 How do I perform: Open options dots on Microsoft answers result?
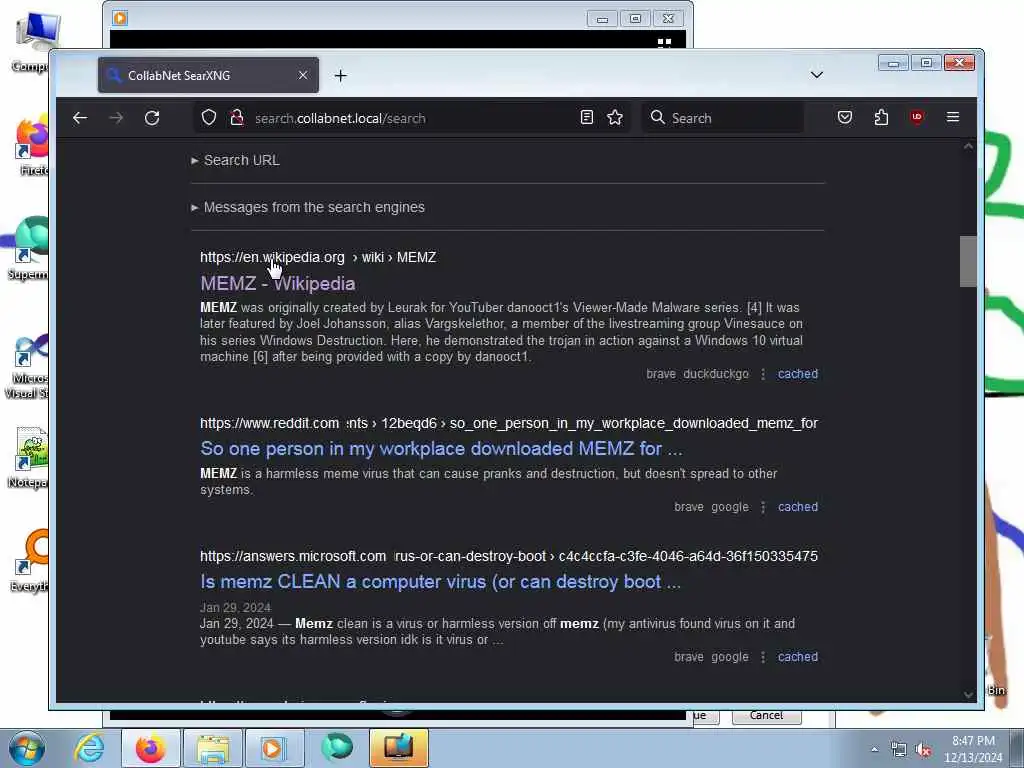[763, 658]
